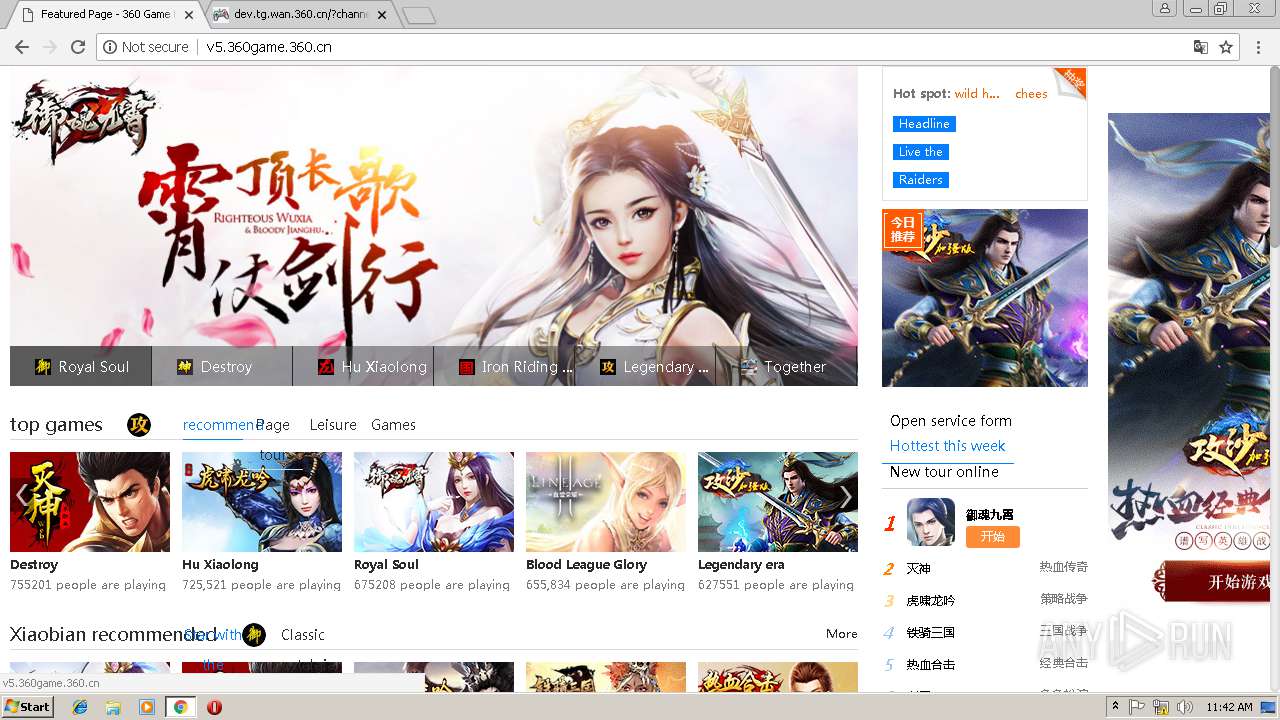Click the Live the tag
Screen dimensions: 1280x720
[920, 152]
